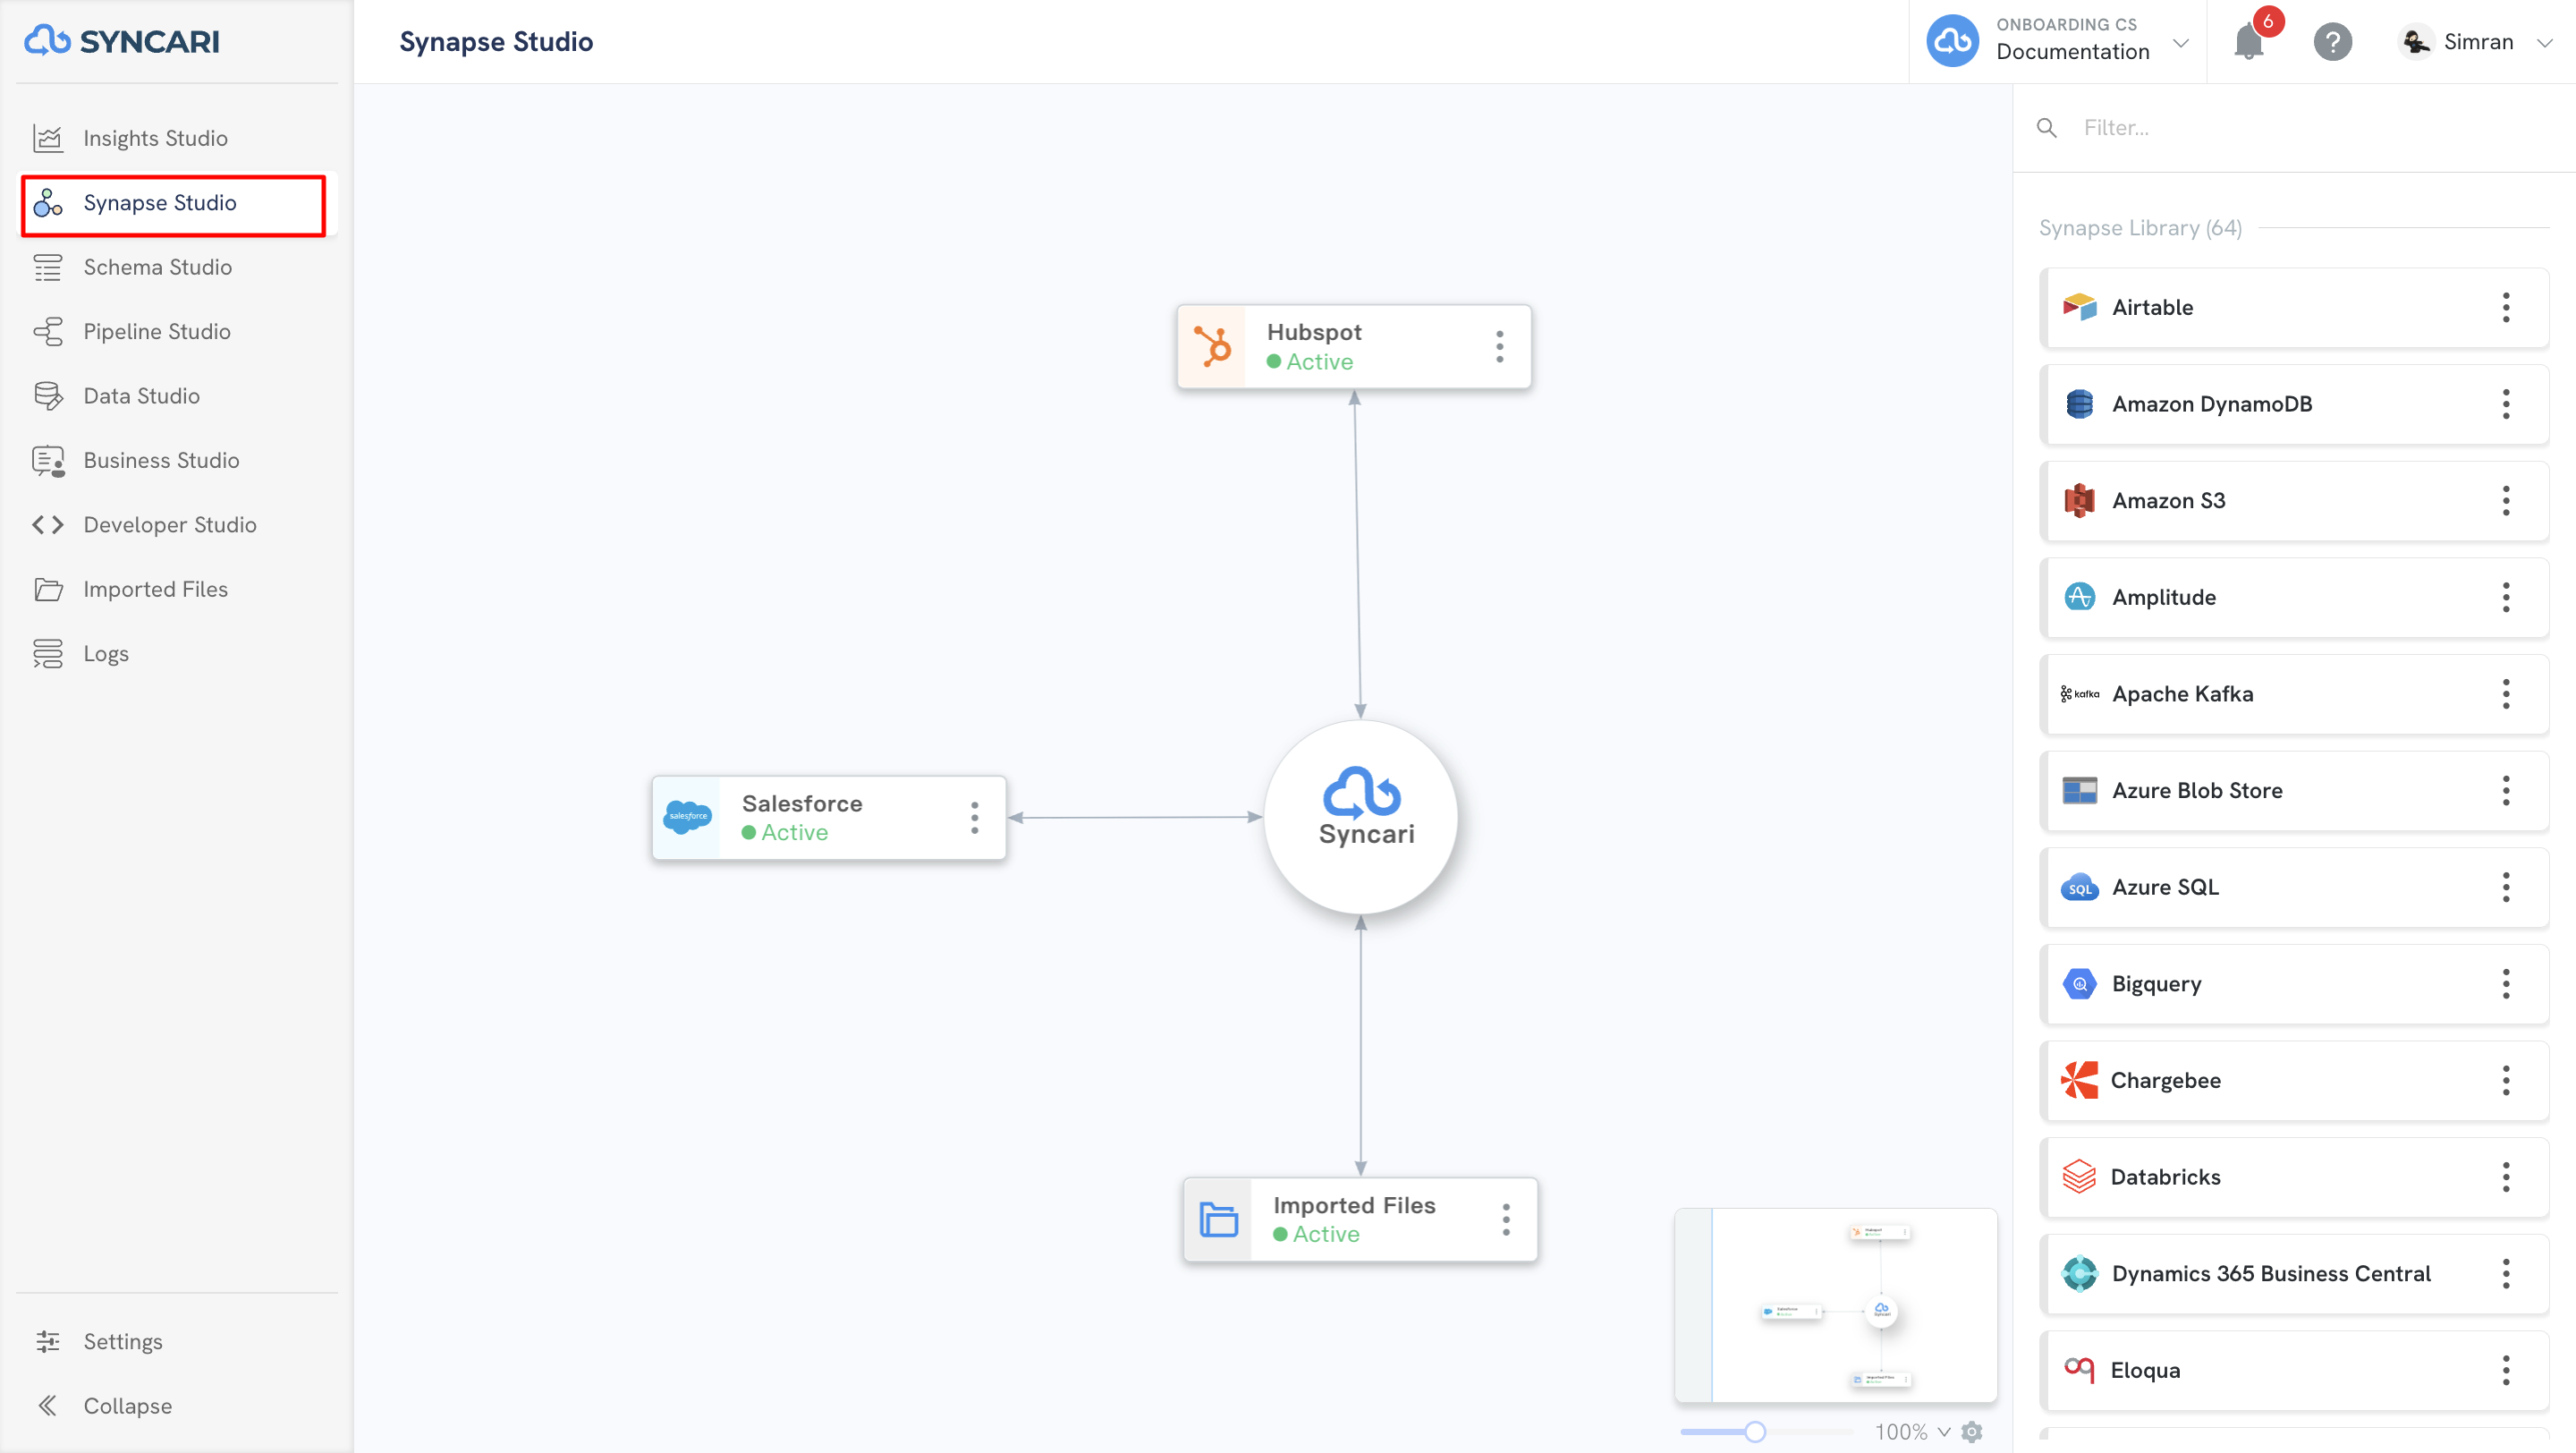Click the Amazon DynamoDB connector icon
This screenshot has width=2576, height=1453.
(2079, 404)
